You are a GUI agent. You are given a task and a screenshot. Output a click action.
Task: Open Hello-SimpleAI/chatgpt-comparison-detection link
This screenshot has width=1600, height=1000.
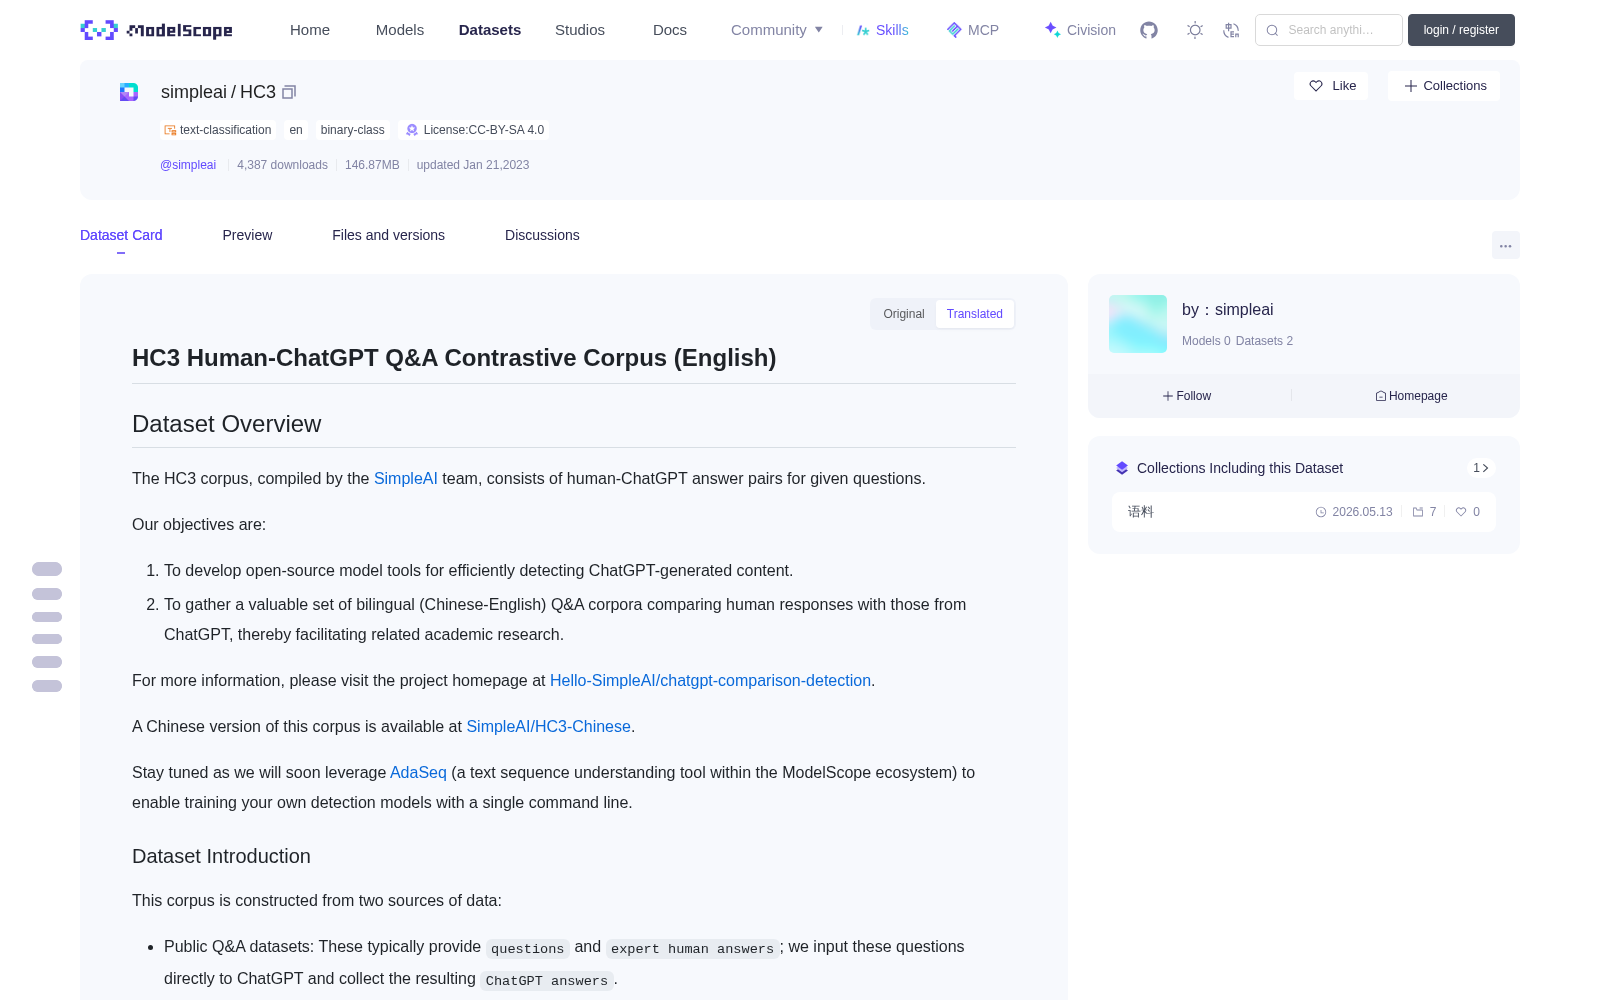(710, 681)
